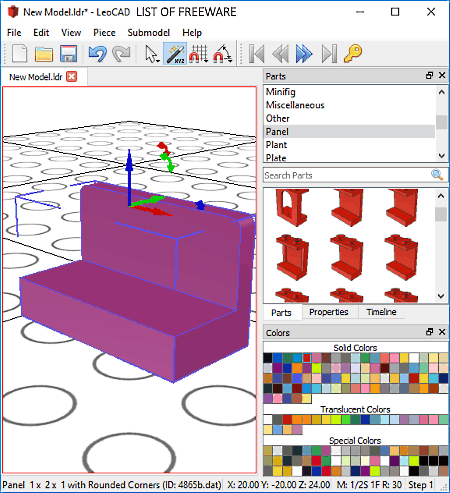This screenshot has width=450, height=493.
Task: Open rotation snap dropdown arrow
Action: click(x=230, y=60)
